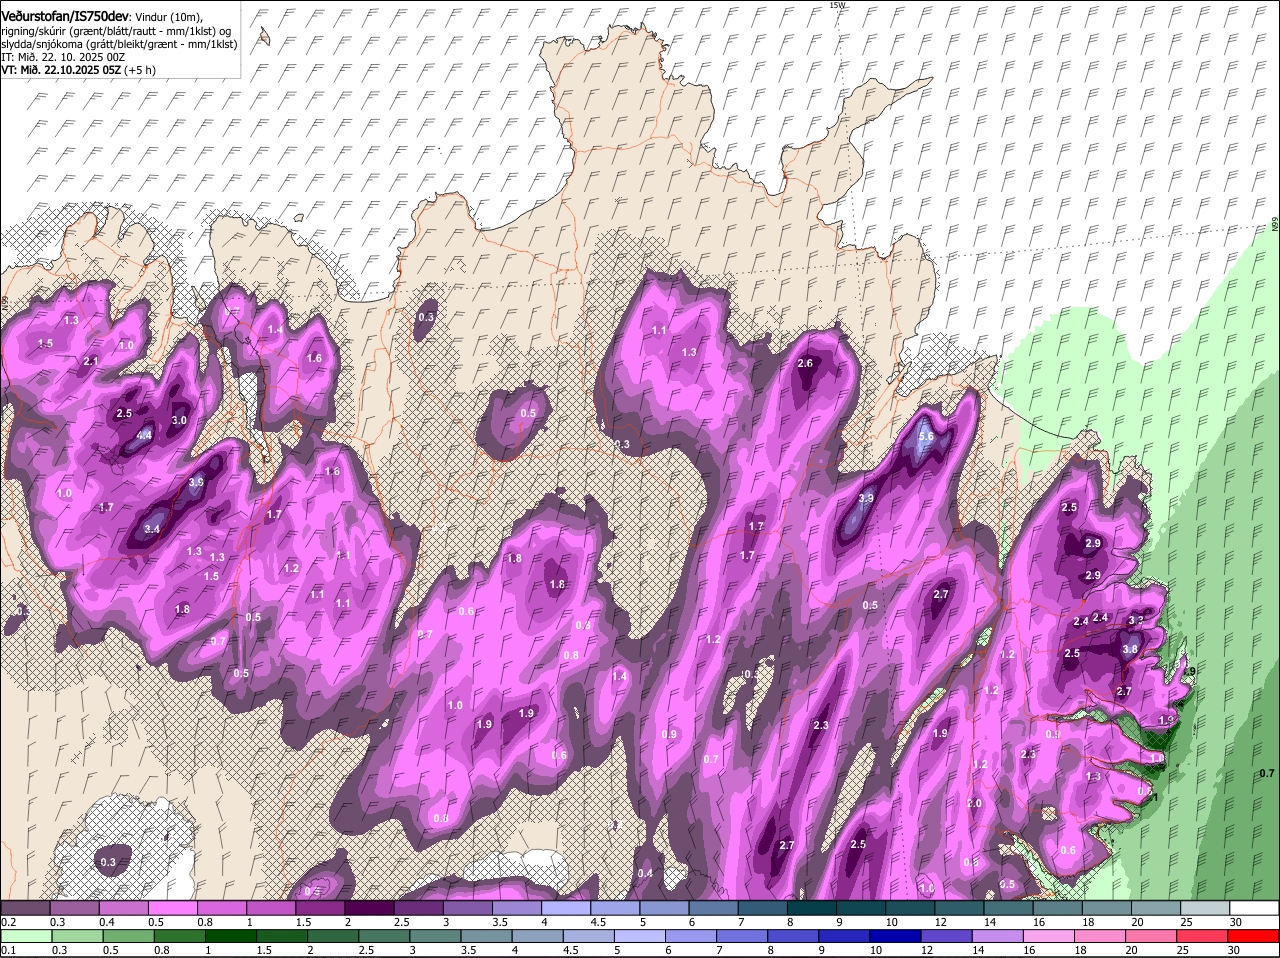Click the bold black 0.7 in the green rain area
Image resolution: width=1280 pixels, height=958 pixels.
(x=1266, y=773)
